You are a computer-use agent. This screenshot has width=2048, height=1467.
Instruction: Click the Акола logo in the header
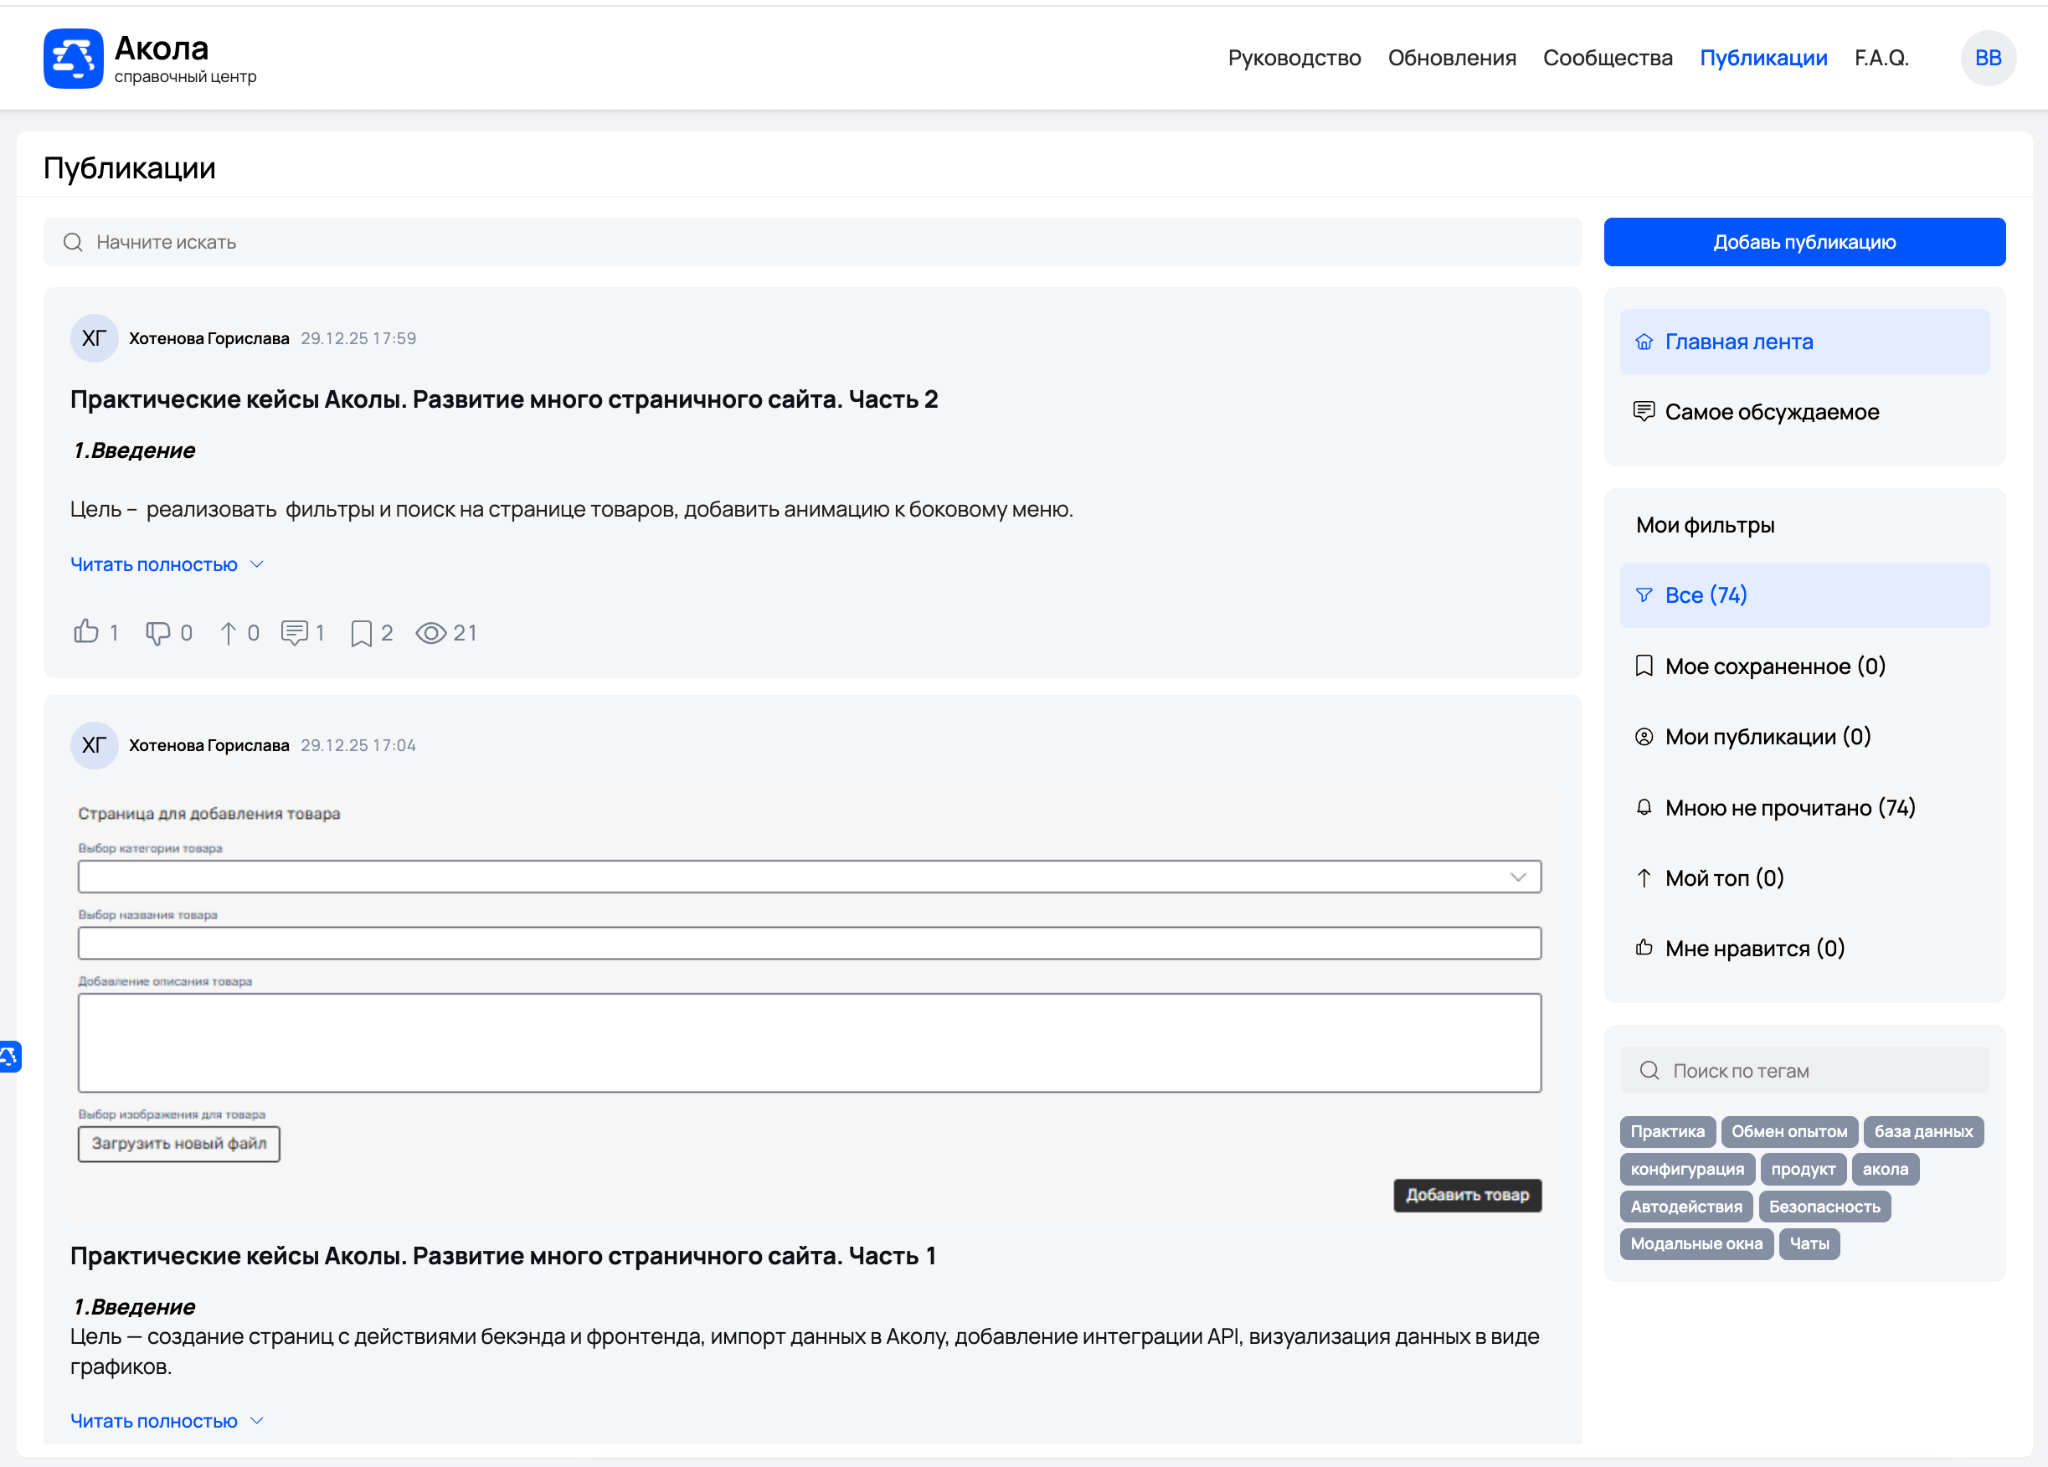point(74,58)
